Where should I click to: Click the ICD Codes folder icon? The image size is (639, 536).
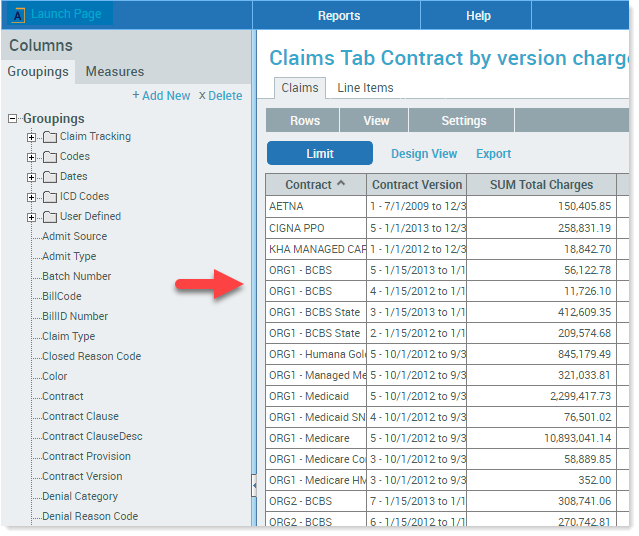point(50,197)
